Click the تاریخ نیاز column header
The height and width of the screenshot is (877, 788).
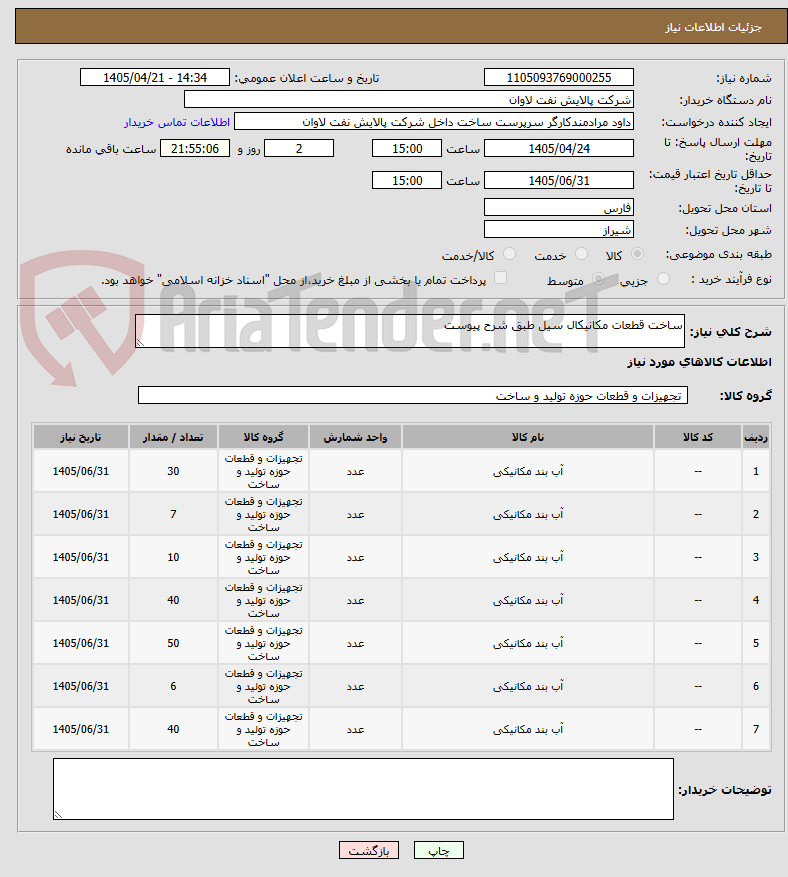tap(81, 437)
